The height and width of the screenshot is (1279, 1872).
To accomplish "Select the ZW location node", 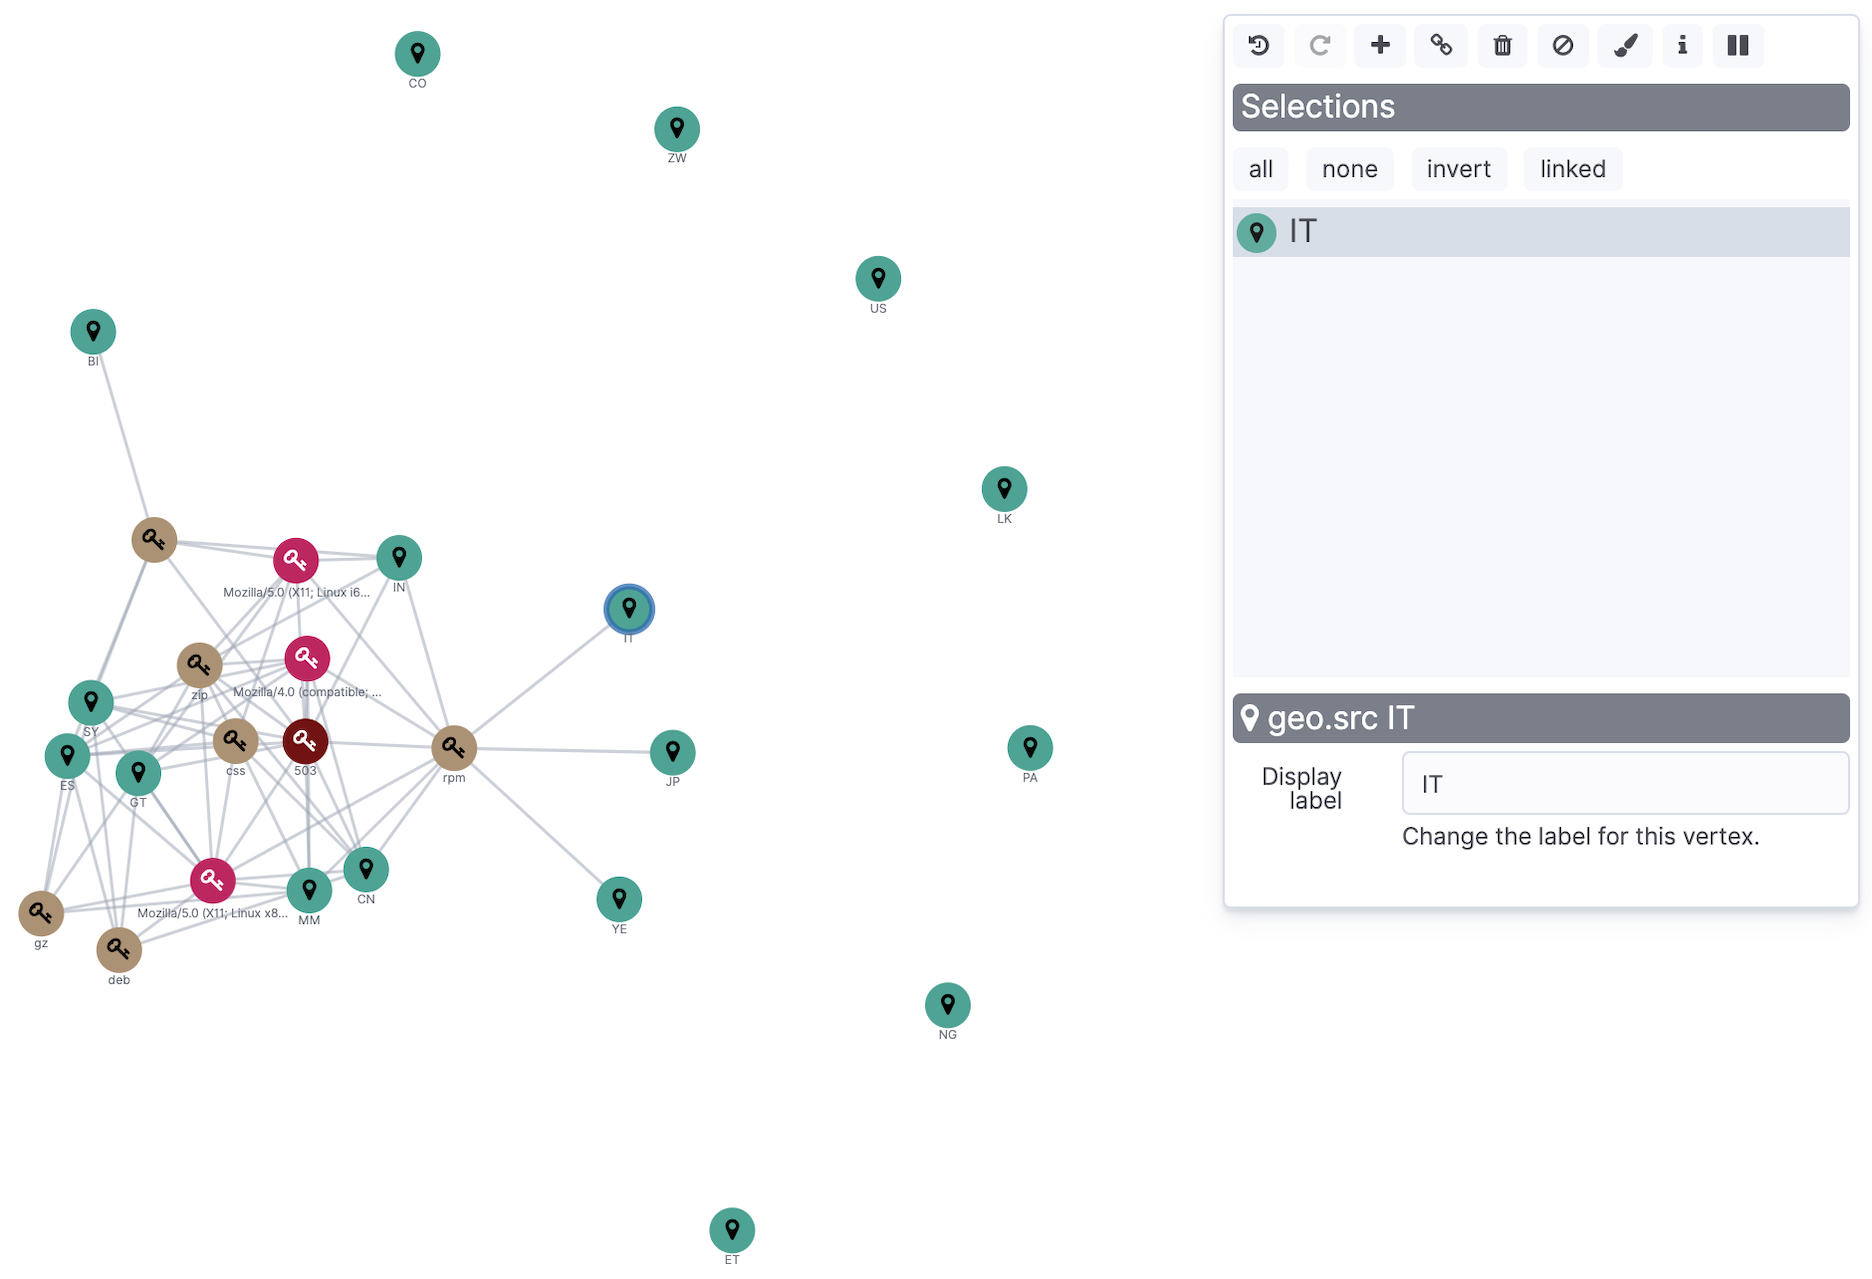I will click(677, 129).
